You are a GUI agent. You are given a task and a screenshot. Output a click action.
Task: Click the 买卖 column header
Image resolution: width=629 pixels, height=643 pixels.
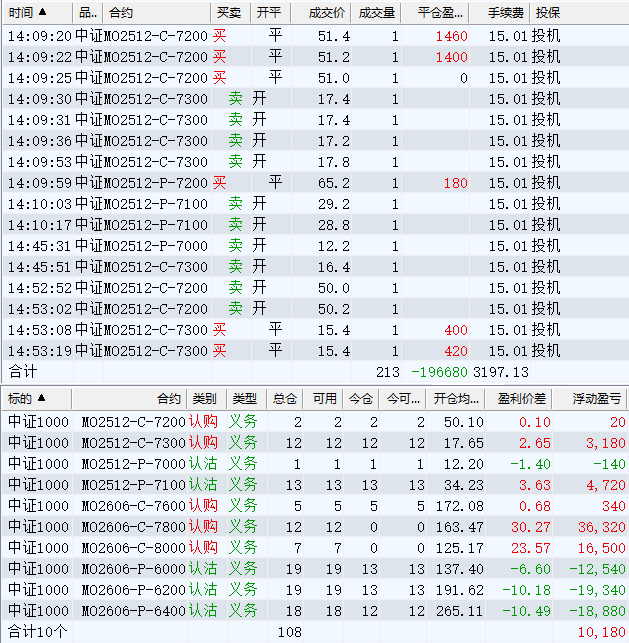click(230, 13)
